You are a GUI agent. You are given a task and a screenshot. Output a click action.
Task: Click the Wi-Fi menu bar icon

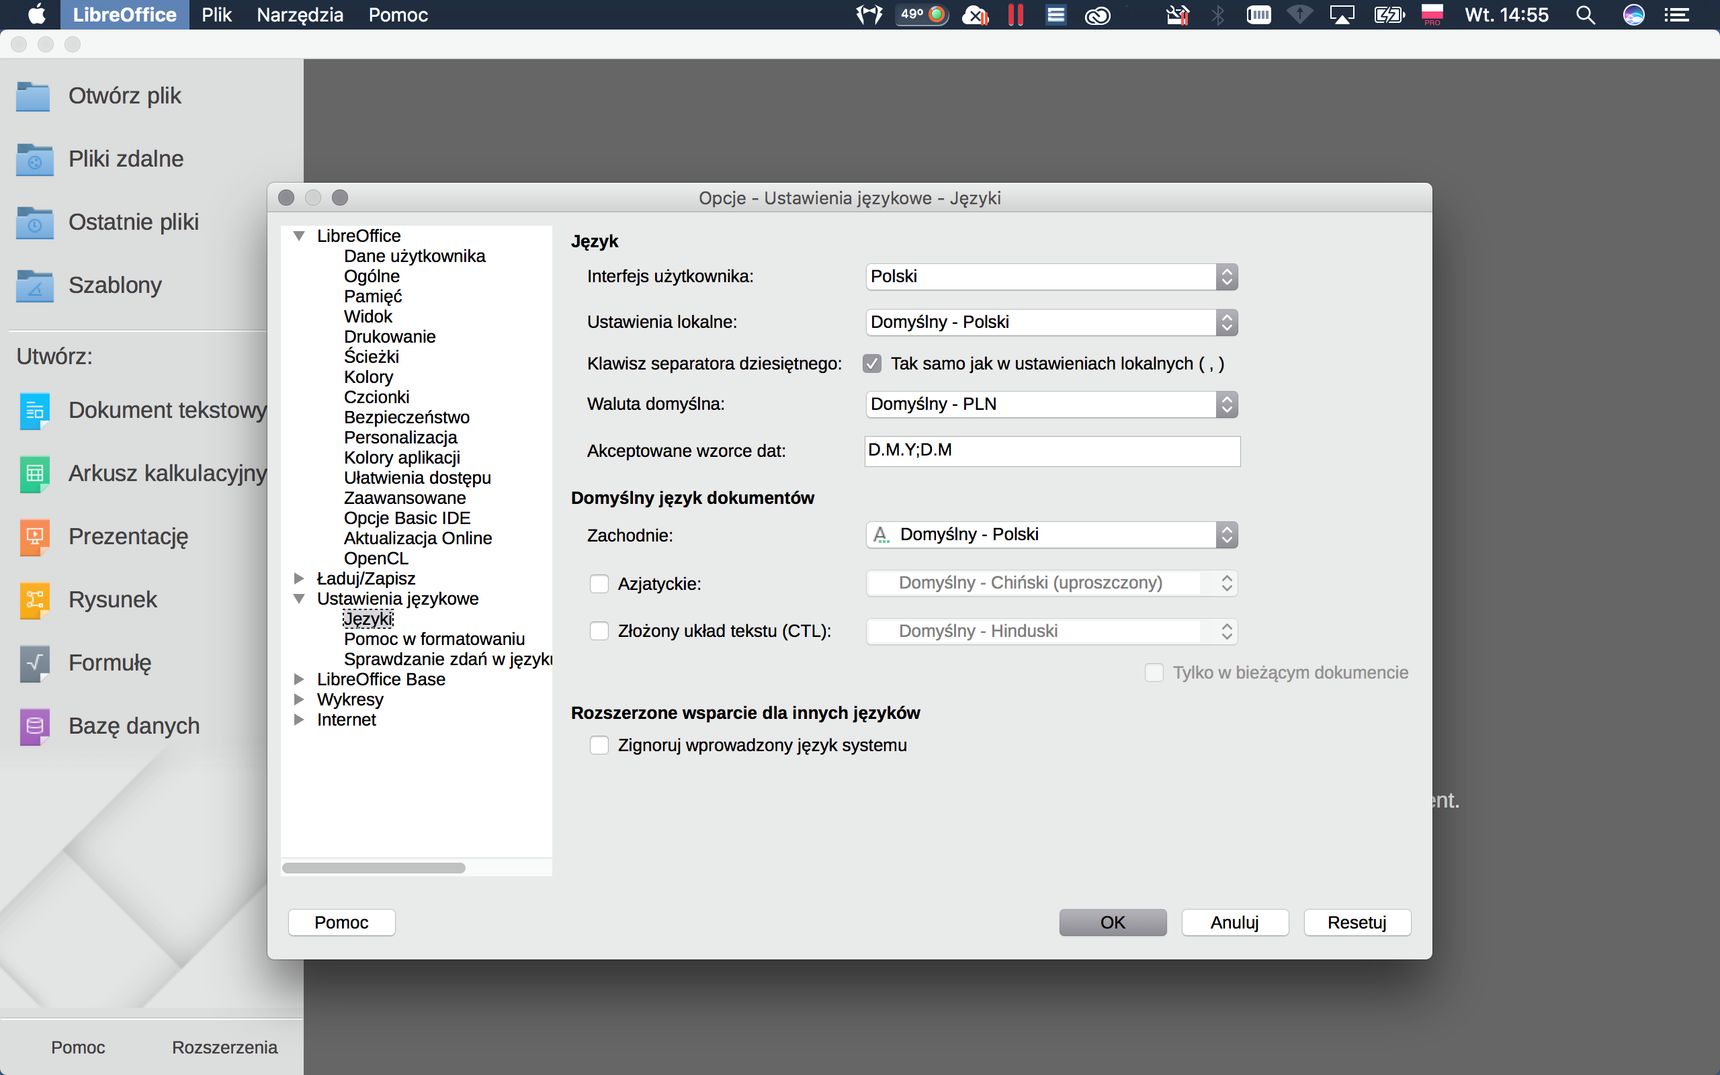[1299, 15]
